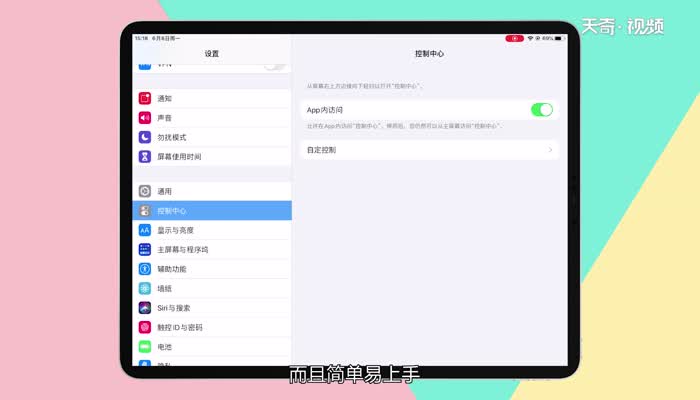Tap the red screen recording indicator

pos(514,38)
